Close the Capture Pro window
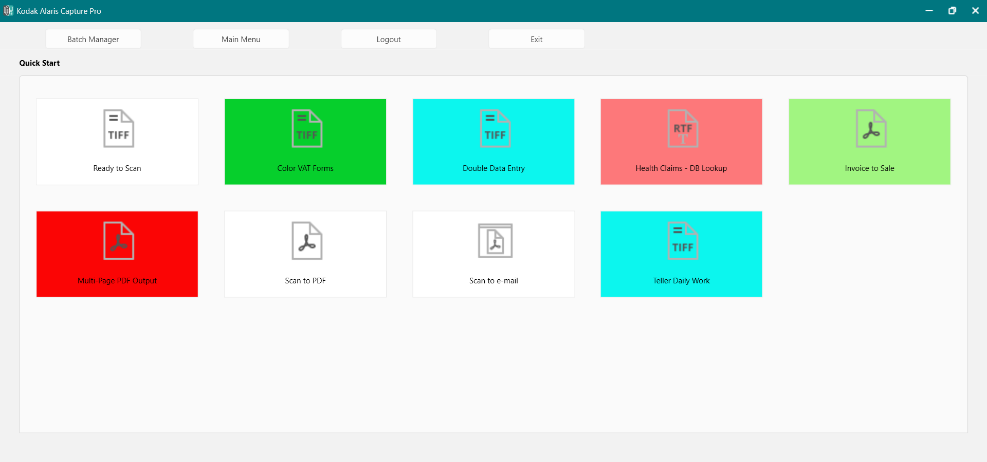Viewport: 987px width, 462px height. coord(975,11)
